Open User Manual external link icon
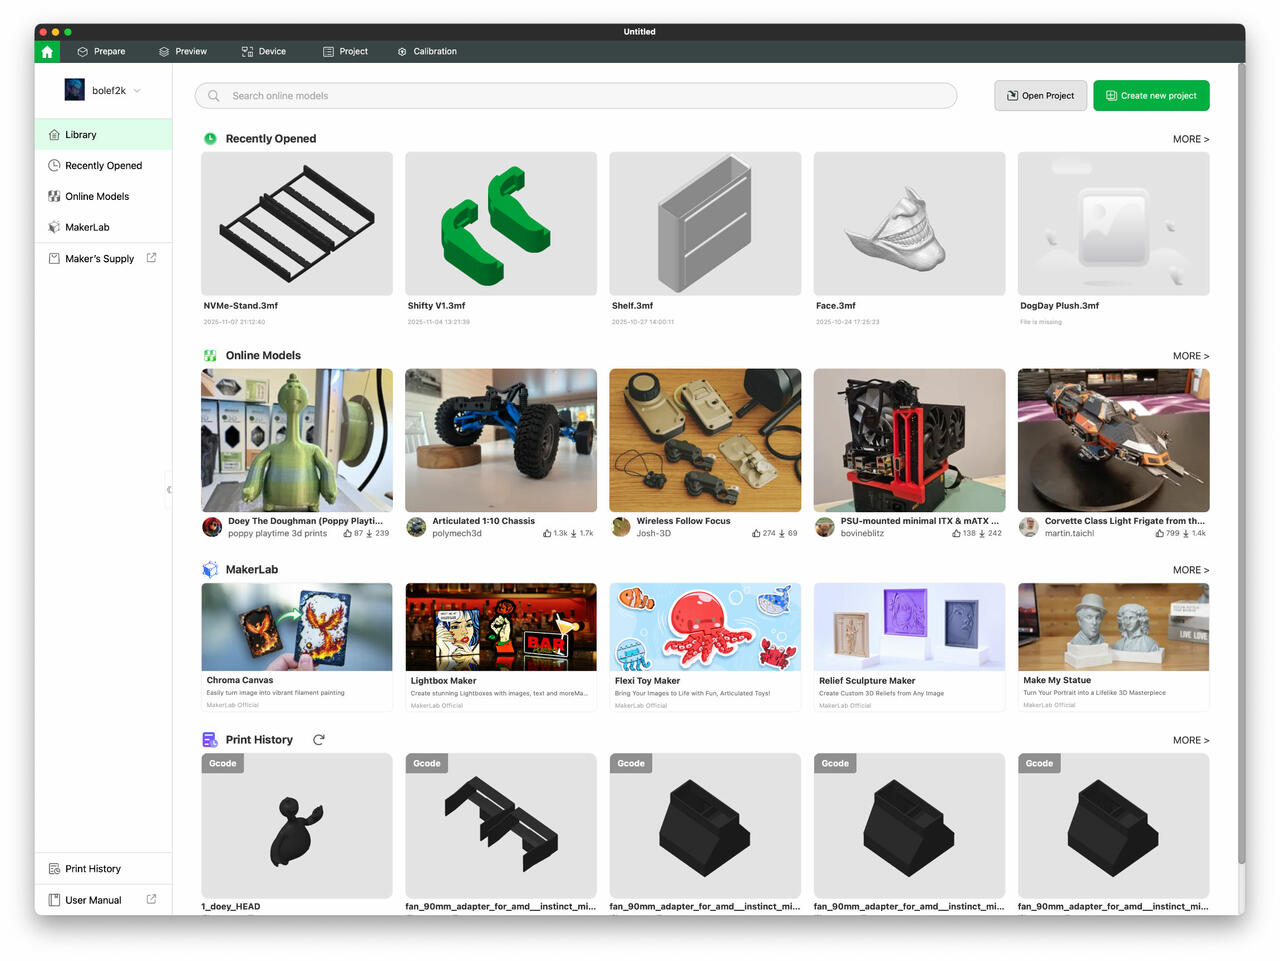This screenshot has width=1280, height=961. (151, 899)
